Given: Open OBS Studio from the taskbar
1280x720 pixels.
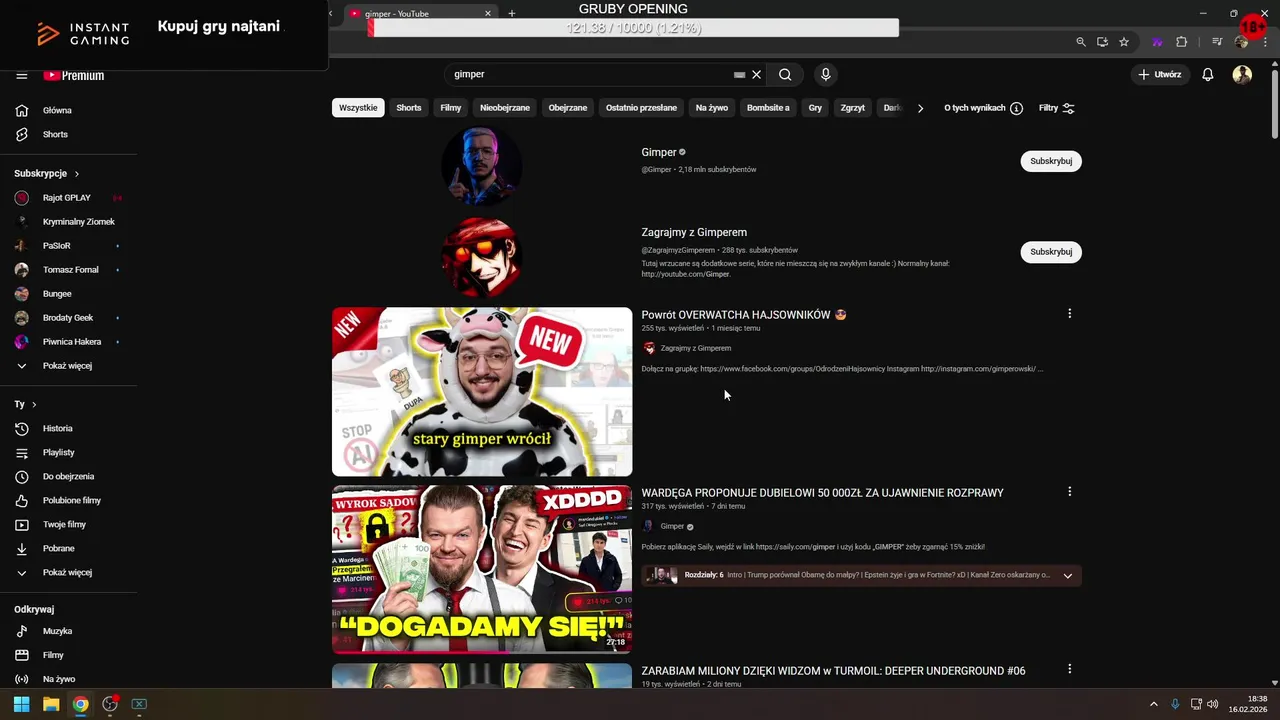Looking at the screenshot, I should click(x=110, y=704).
